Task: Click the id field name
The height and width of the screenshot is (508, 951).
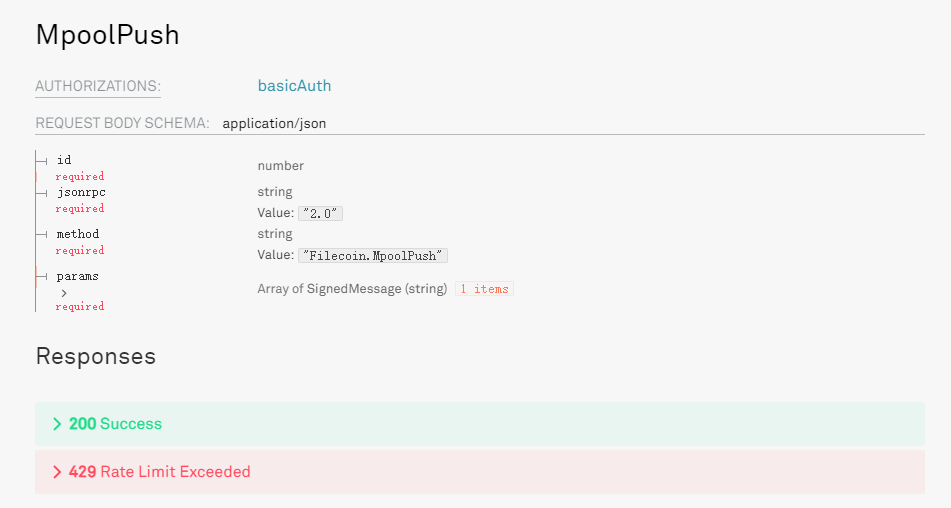Action: pos(64,160)
